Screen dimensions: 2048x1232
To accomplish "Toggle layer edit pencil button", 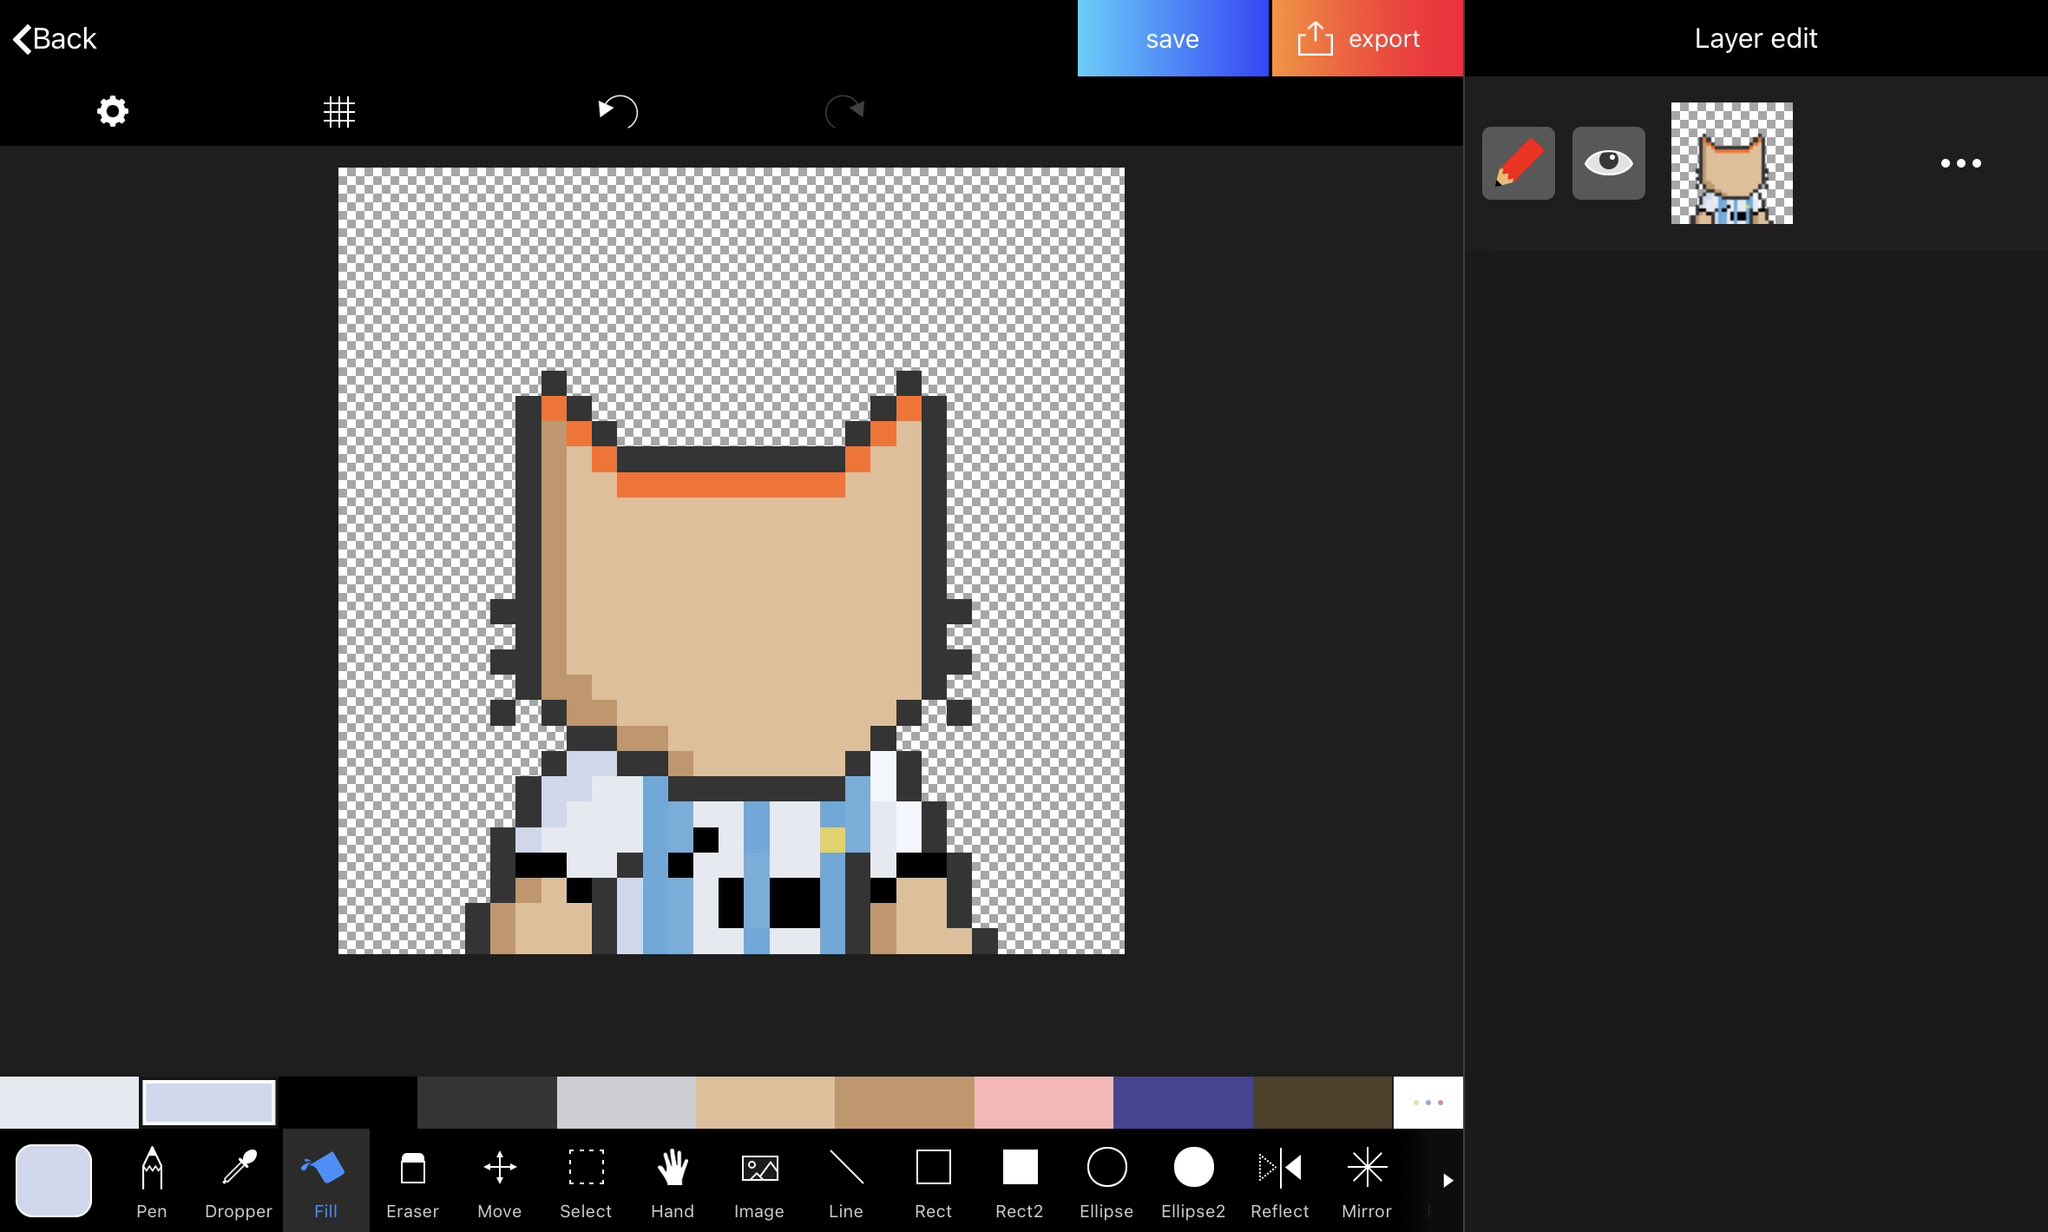I will tap(1518, 163).
